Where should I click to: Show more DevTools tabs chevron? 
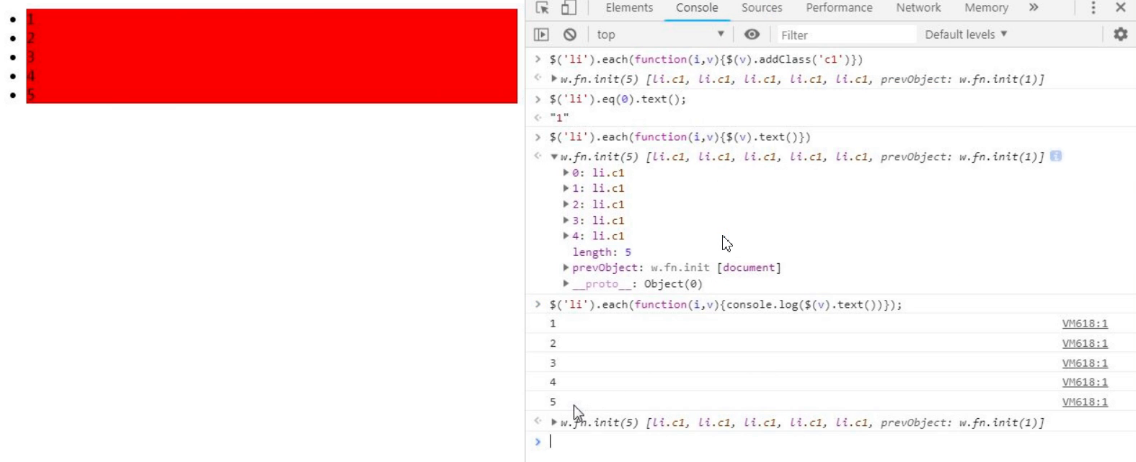(x=1033, y=8)
